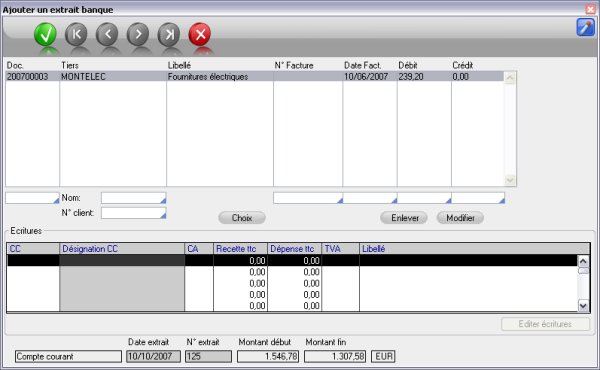Open the Compte courant account field
The width and height of the screenshot is (600, 370).
(x=68, y=357)
